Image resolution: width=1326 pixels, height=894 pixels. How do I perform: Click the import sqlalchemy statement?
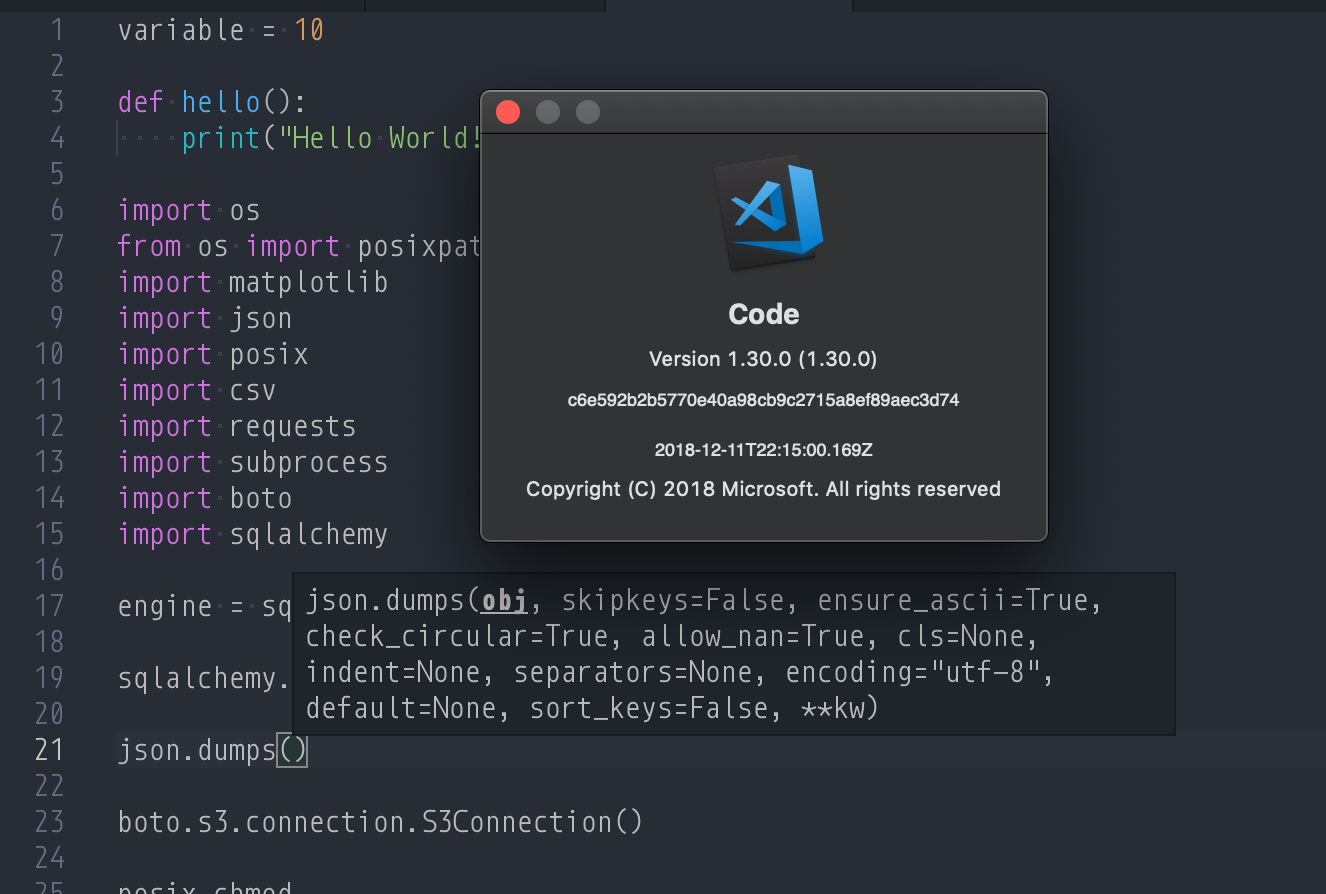252,534
